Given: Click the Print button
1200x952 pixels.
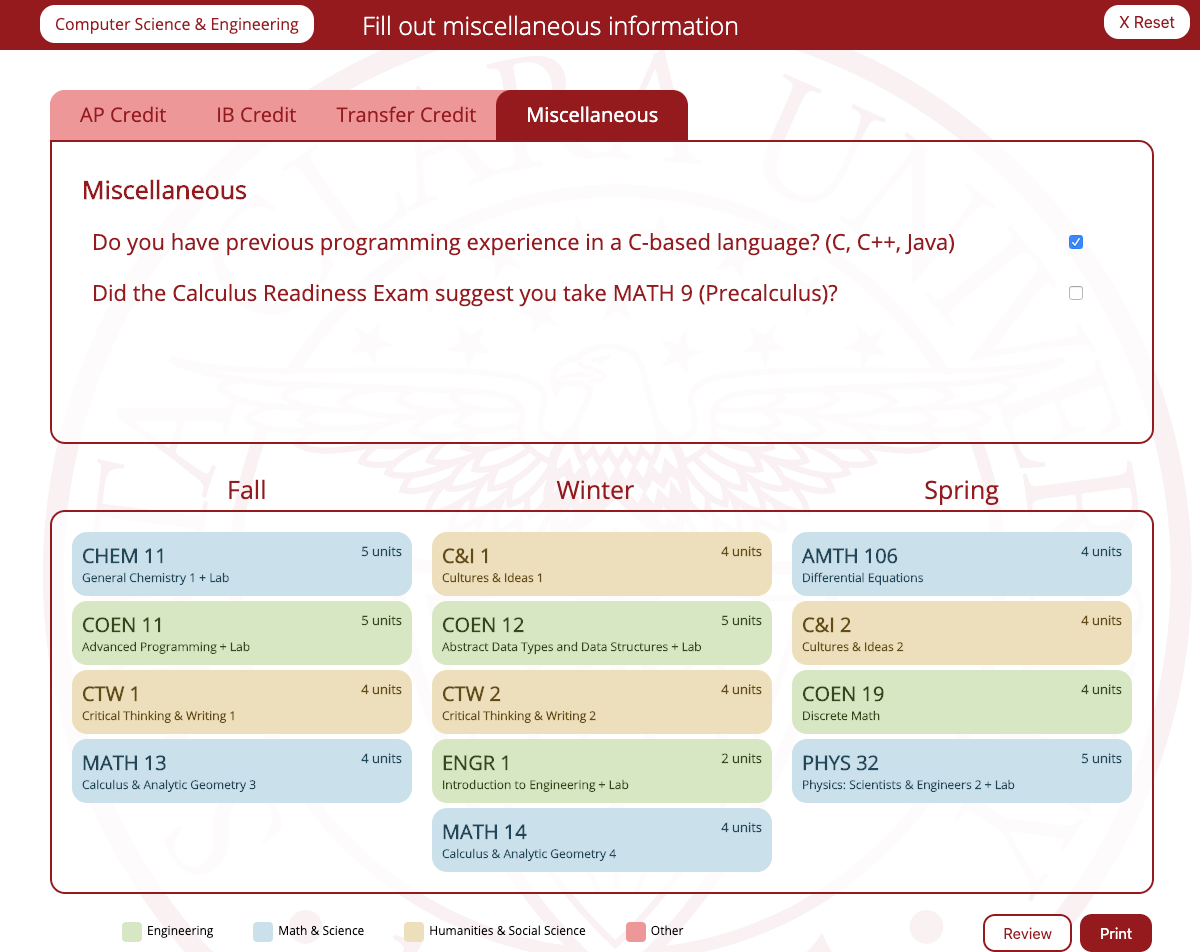Looking at the screenshot, I should (x=1116, y=933).
